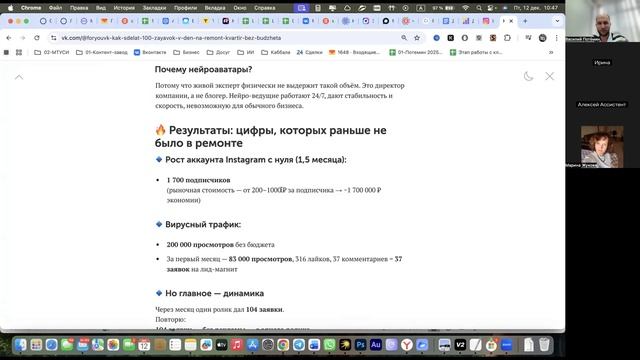This screenshot has height=360, width=640.
Task: Launch Finder from the dock
Action: pos(20,345)
